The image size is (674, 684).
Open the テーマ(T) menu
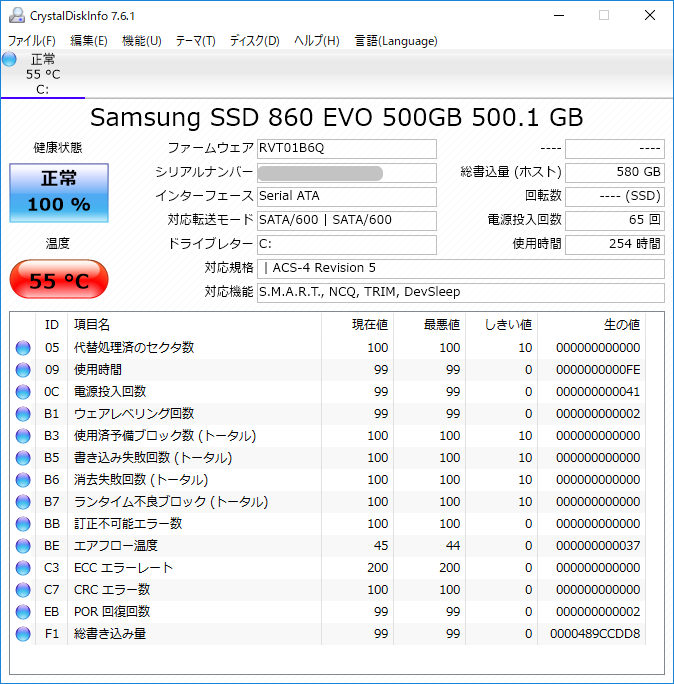click(x=195, y=41)
